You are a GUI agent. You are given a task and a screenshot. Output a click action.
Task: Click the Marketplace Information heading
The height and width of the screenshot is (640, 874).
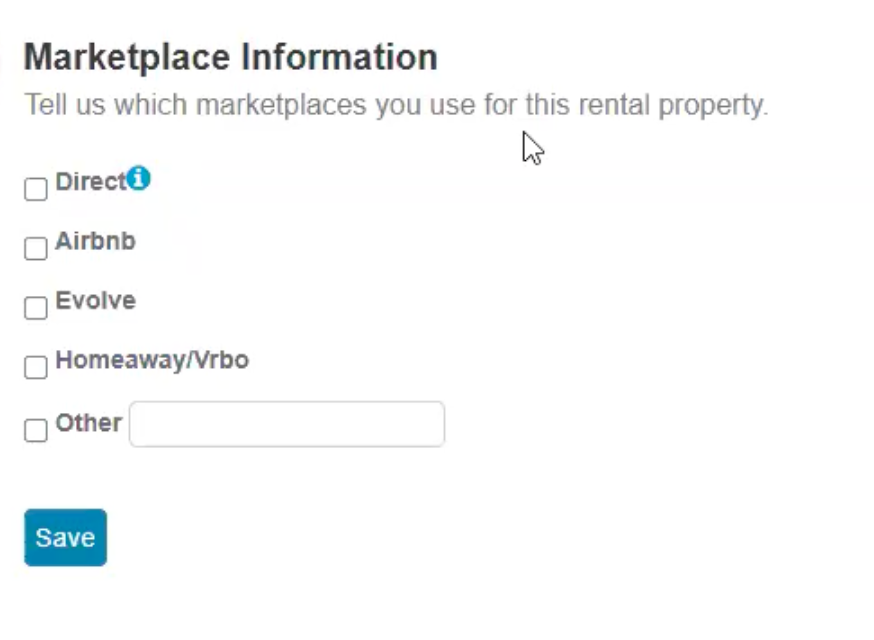[230, 57]
